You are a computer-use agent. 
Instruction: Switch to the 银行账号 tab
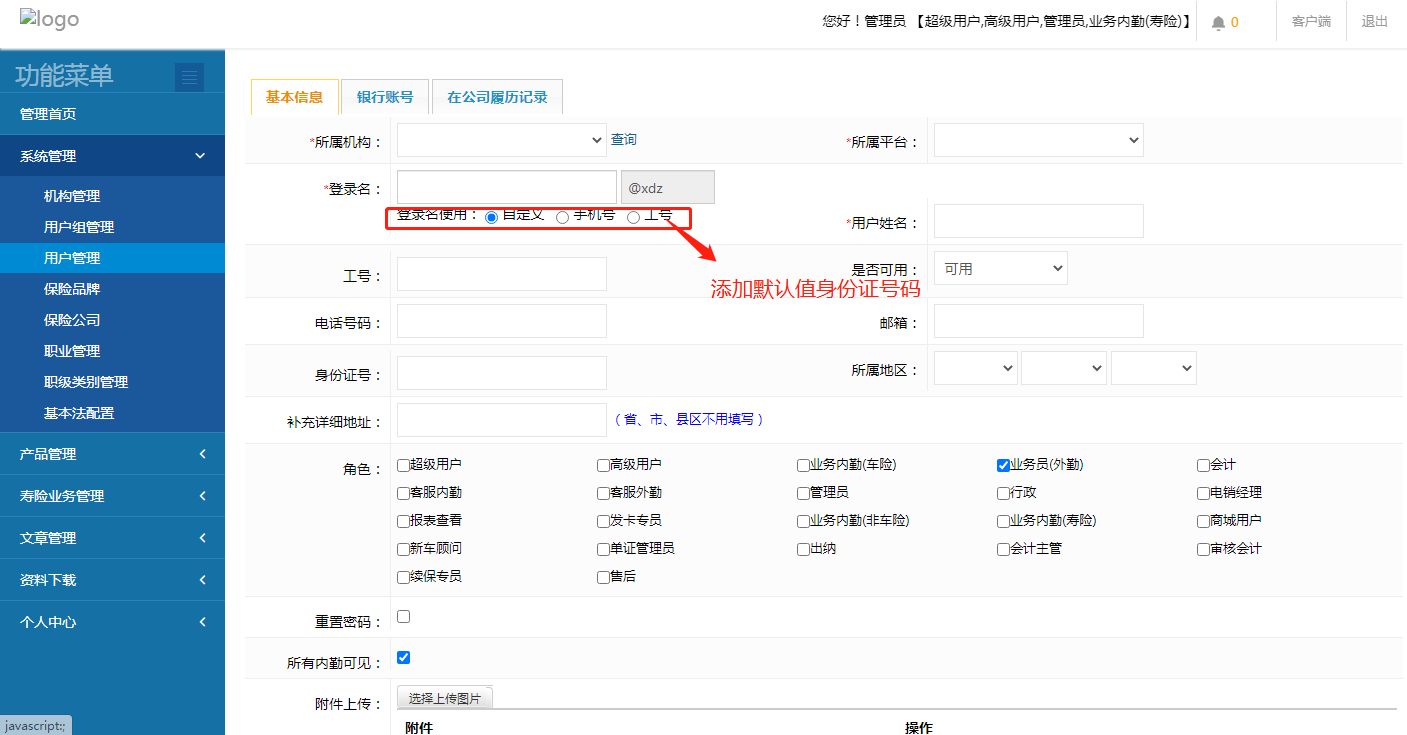point(385,97)
